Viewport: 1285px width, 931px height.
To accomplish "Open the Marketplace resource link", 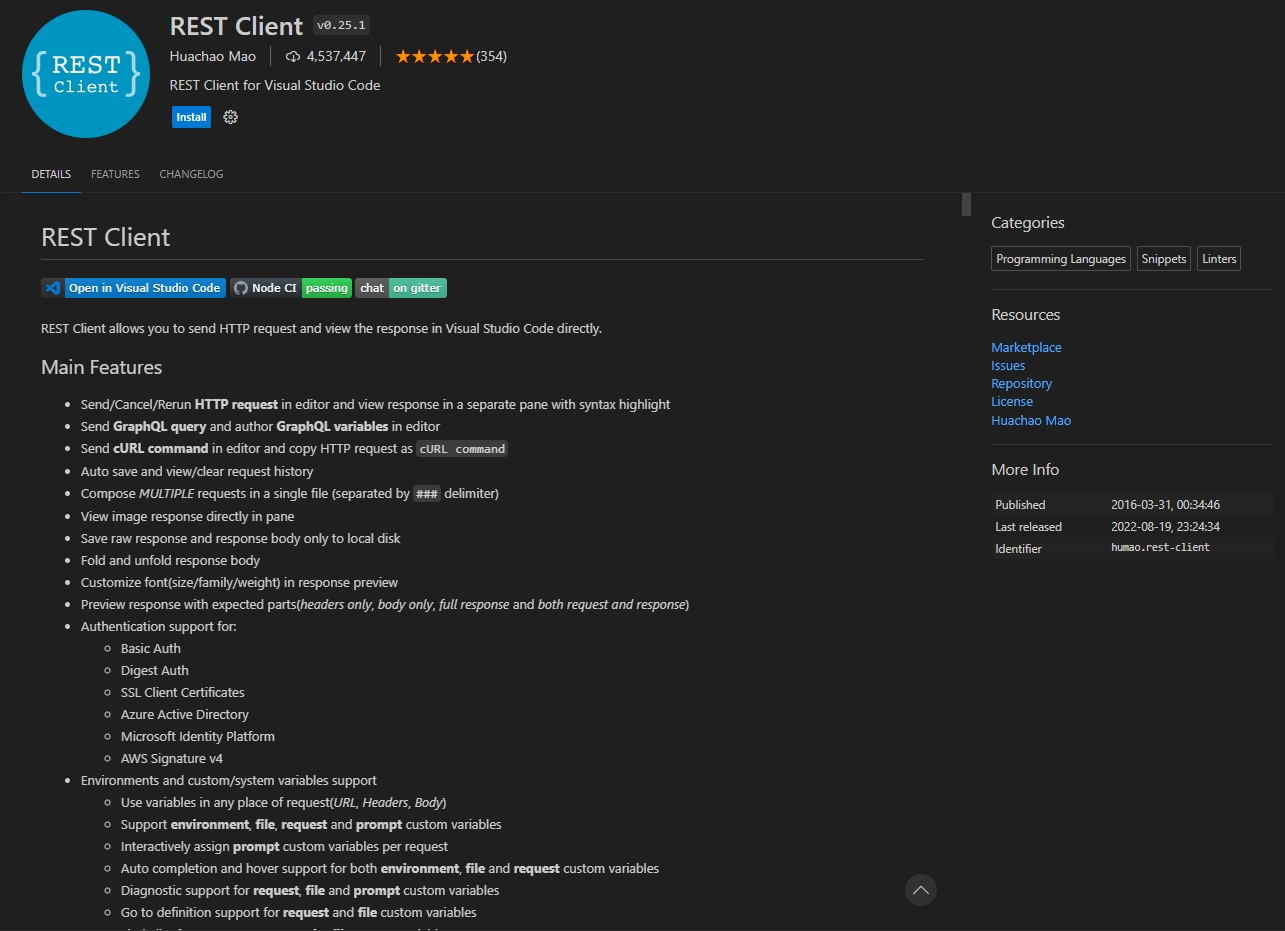I will point(1026,348).
